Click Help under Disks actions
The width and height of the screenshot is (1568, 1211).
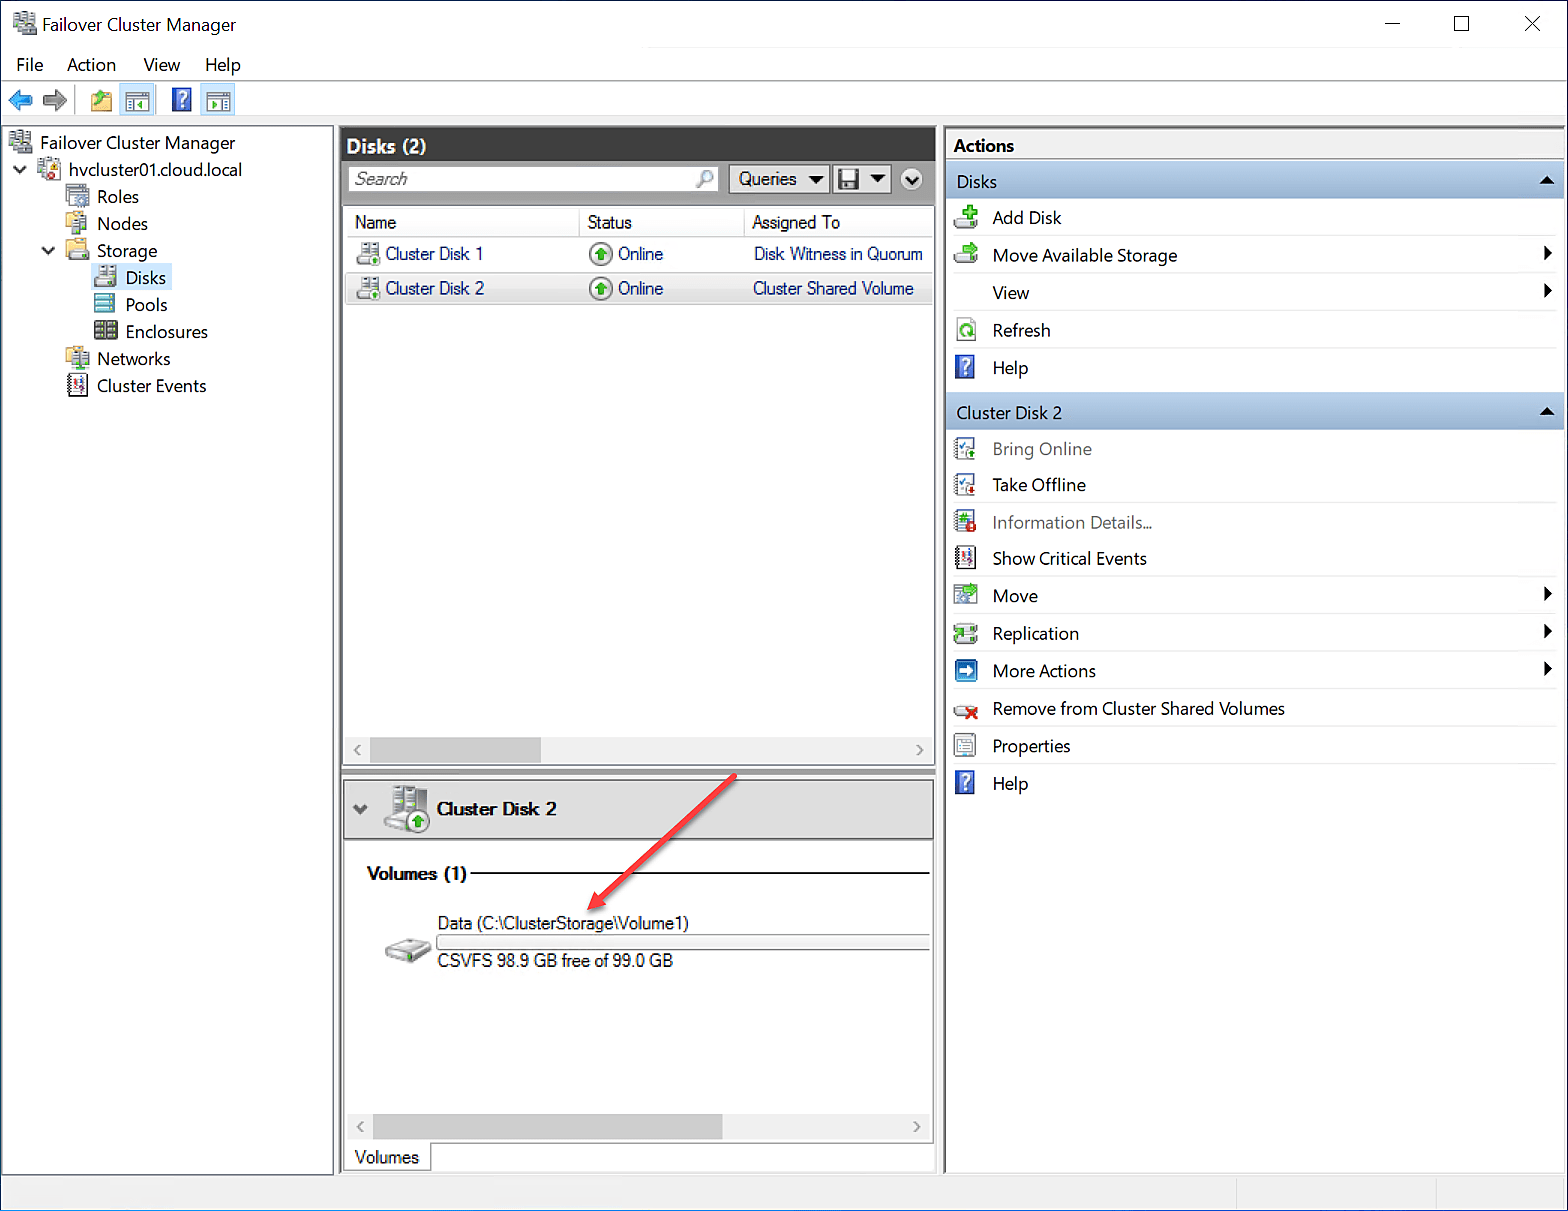point(1010,368)
